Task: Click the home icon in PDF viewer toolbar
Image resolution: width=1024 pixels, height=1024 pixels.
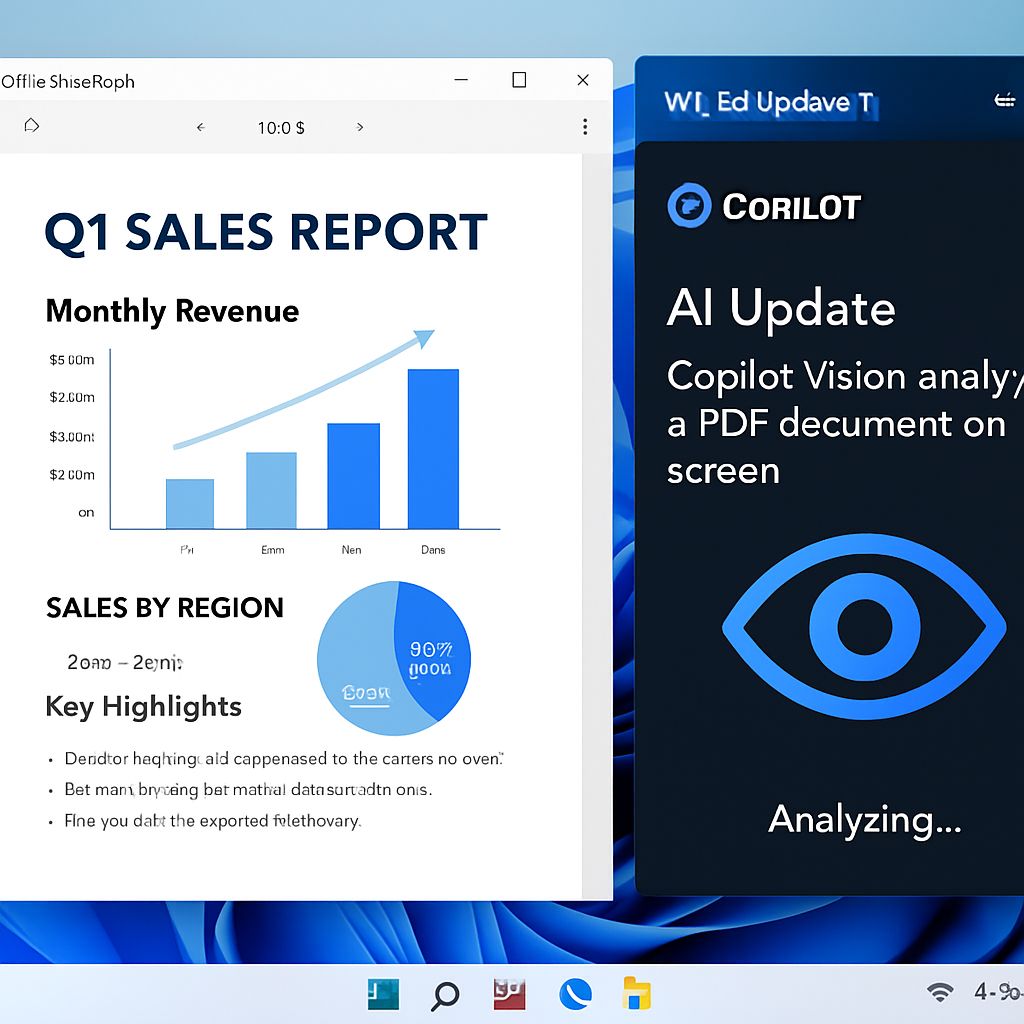Action: [x=31, y=125]
